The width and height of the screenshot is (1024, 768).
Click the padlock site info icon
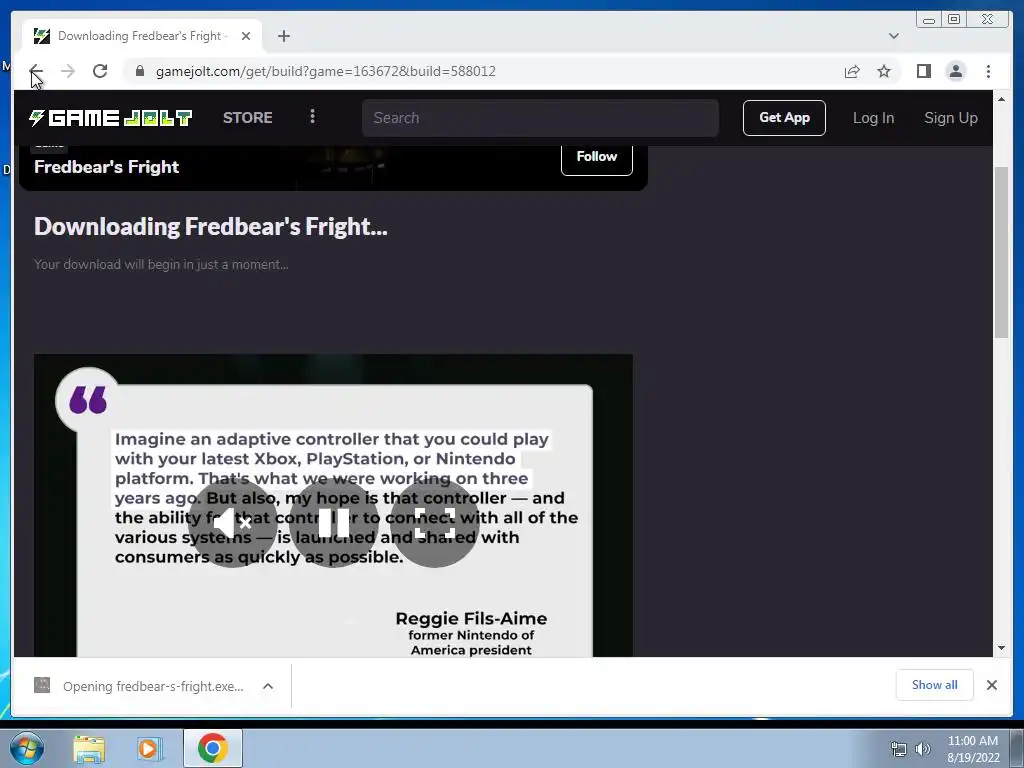pos(139,71)
